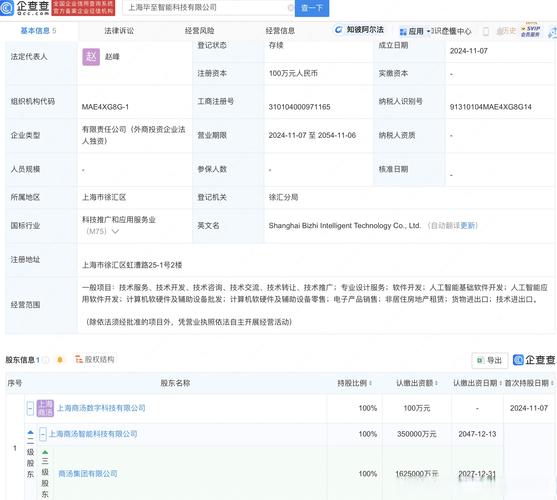Click the 350000万元 capital cell
557x500 pixels.
tap(417, 434)
